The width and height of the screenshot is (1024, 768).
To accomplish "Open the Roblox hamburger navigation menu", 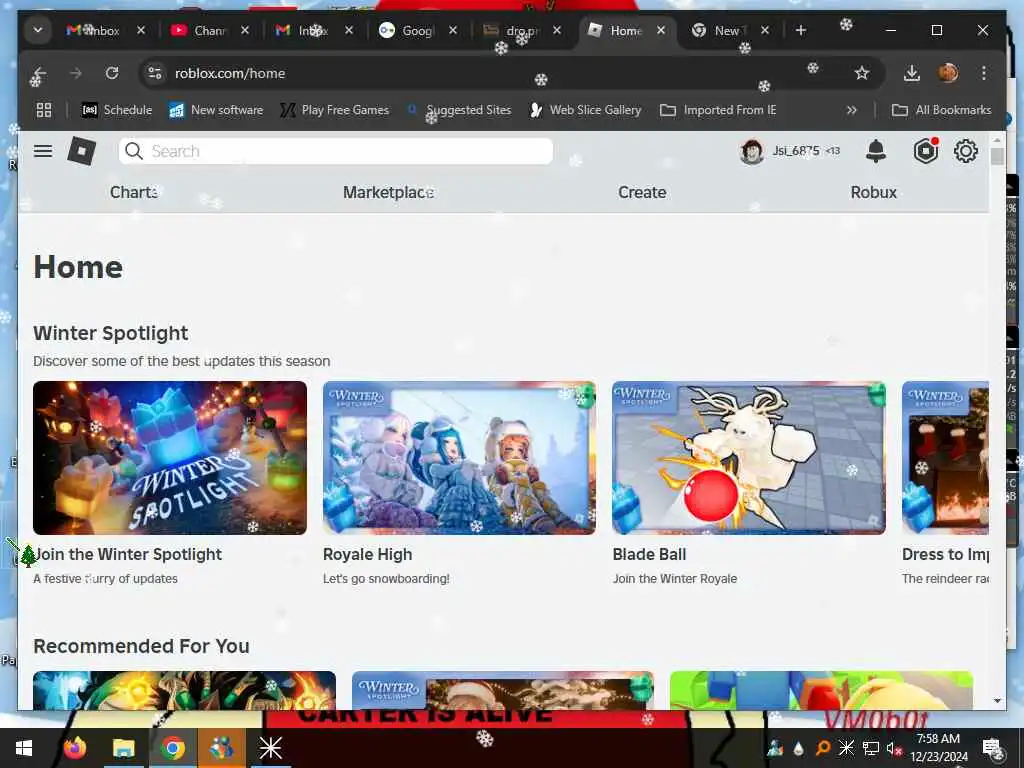I will click(43, 152).
